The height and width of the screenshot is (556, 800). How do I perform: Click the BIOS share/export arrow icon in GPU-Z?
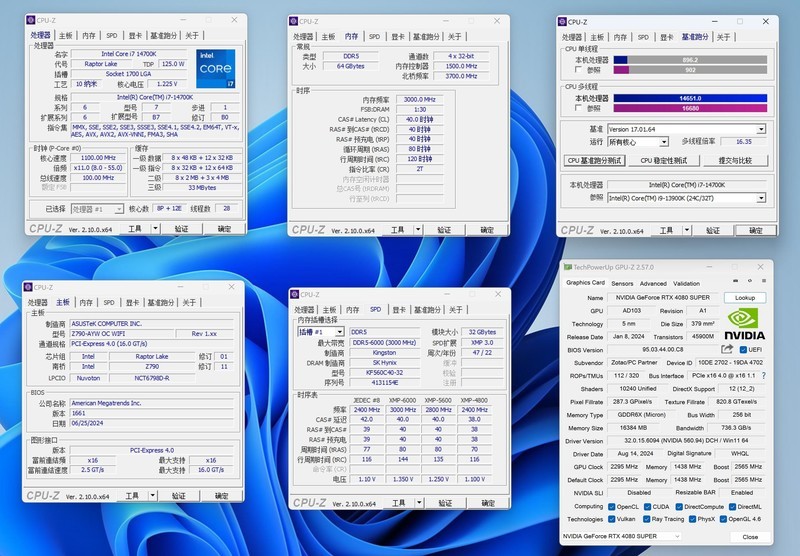727,350
